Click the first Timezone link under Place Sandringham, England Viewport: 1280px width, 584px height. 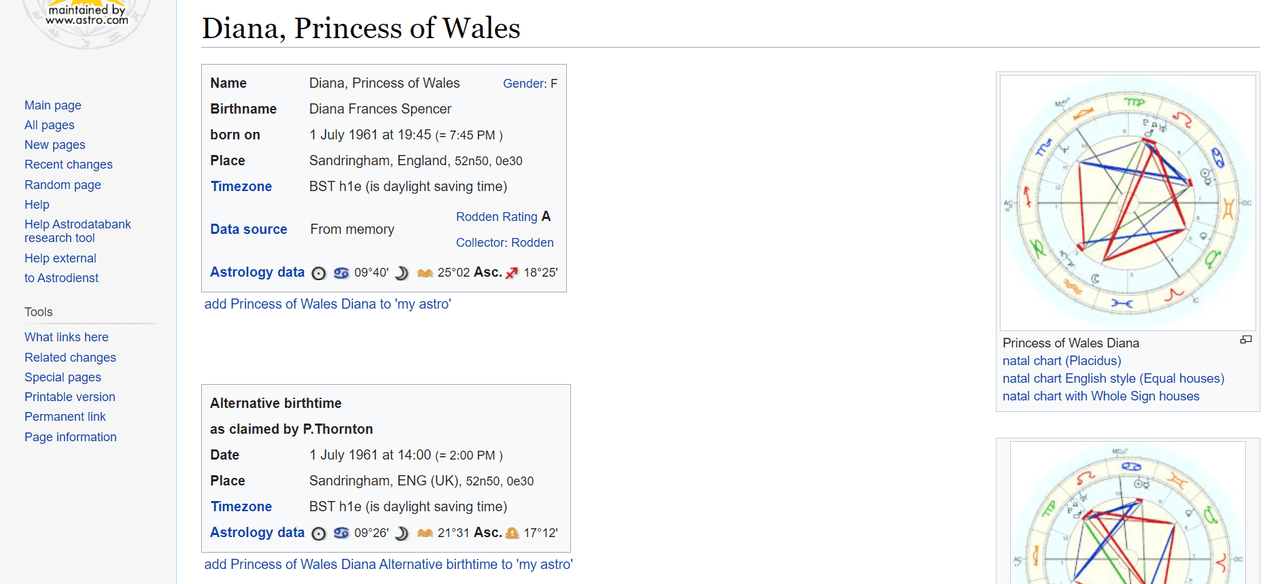241,186
